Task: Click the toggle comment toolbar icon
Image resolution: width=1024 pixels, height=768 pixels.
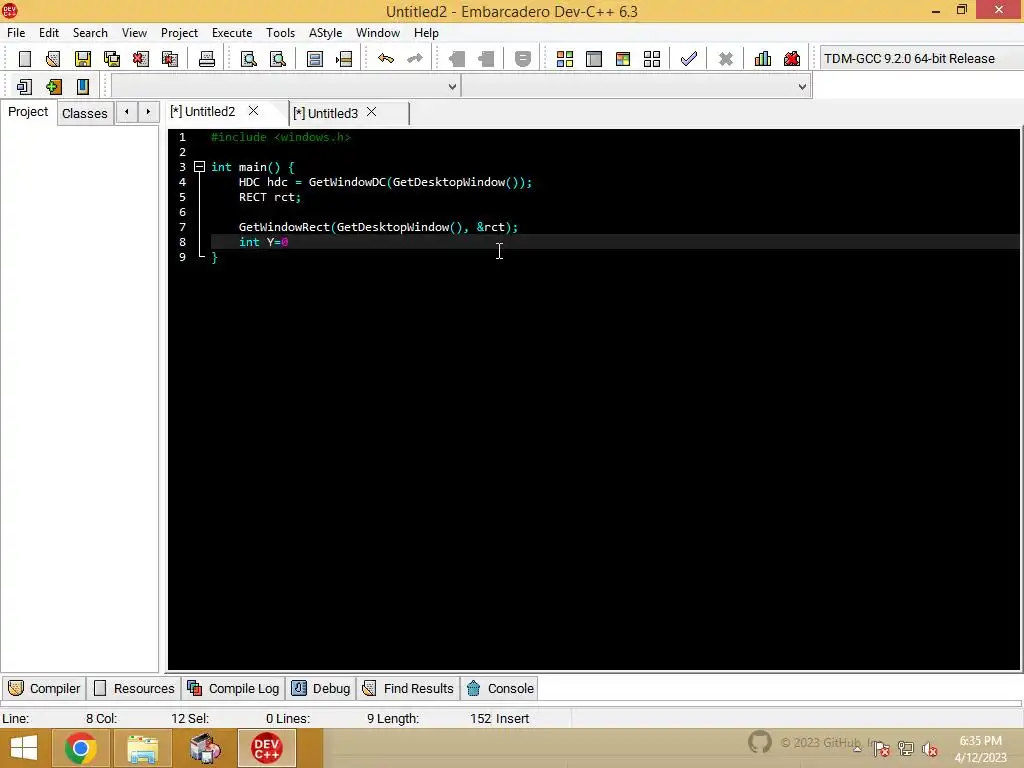Action: tap(523, 59)
